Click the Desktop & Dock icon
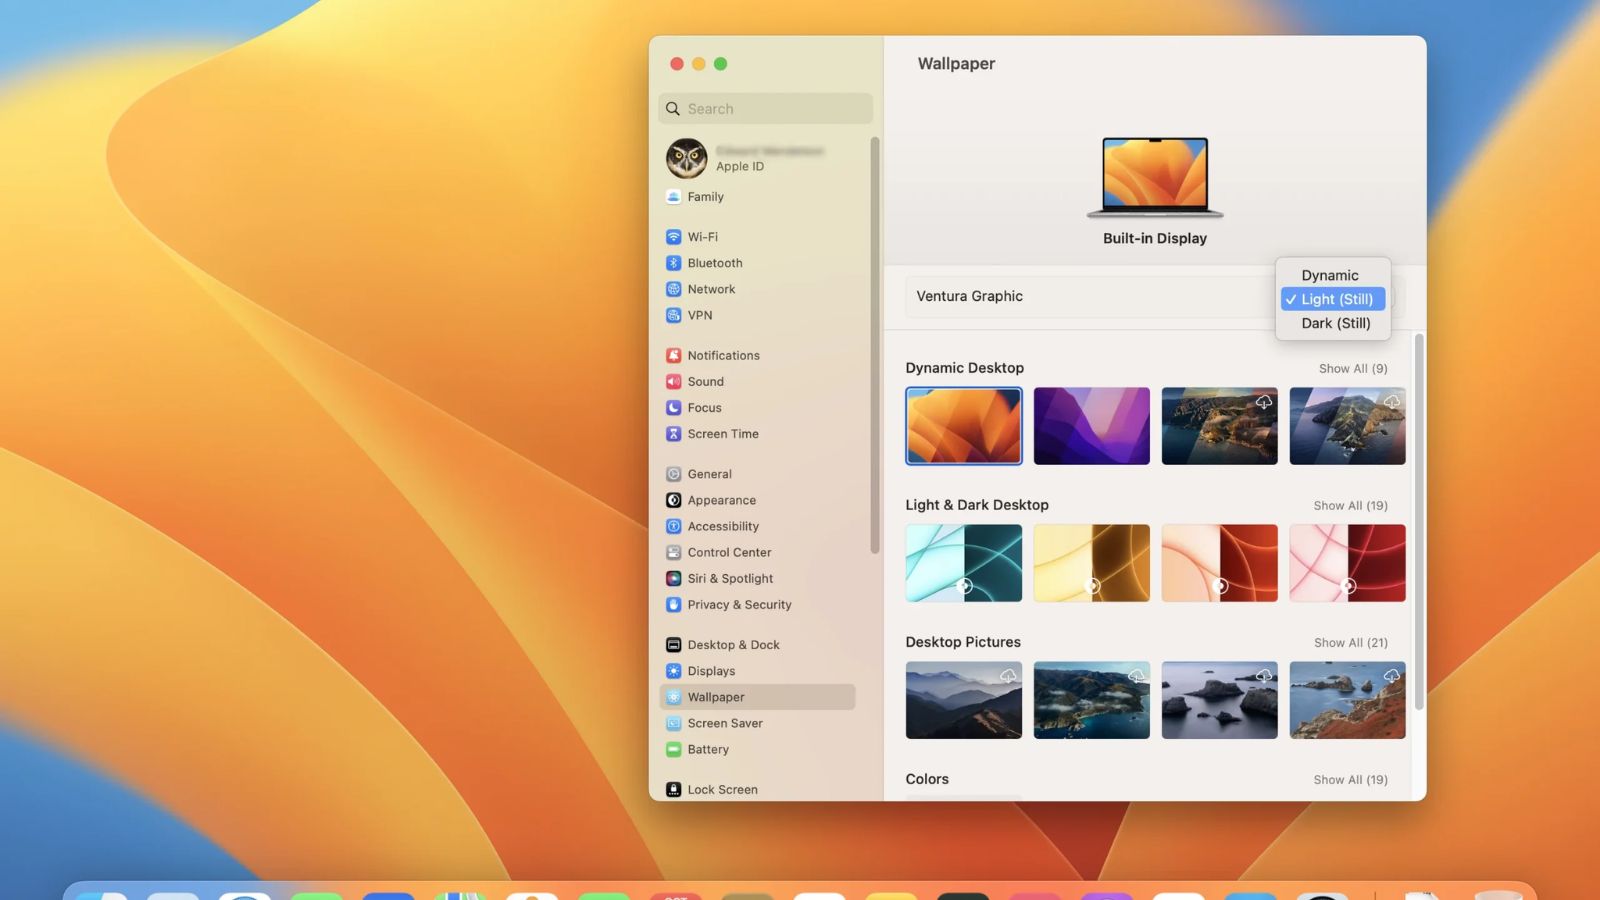 click(x=674, y=645)
